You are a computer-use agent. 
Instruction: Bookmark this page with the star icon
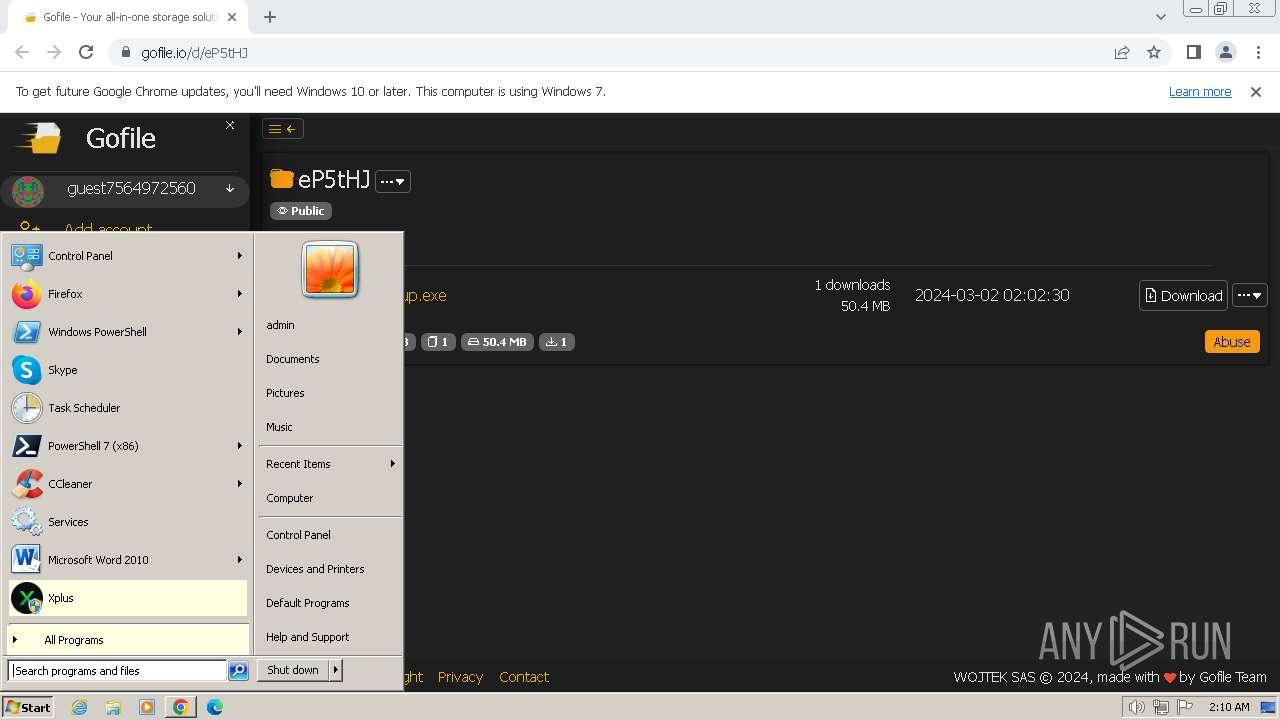click(x=1154, y=52)
